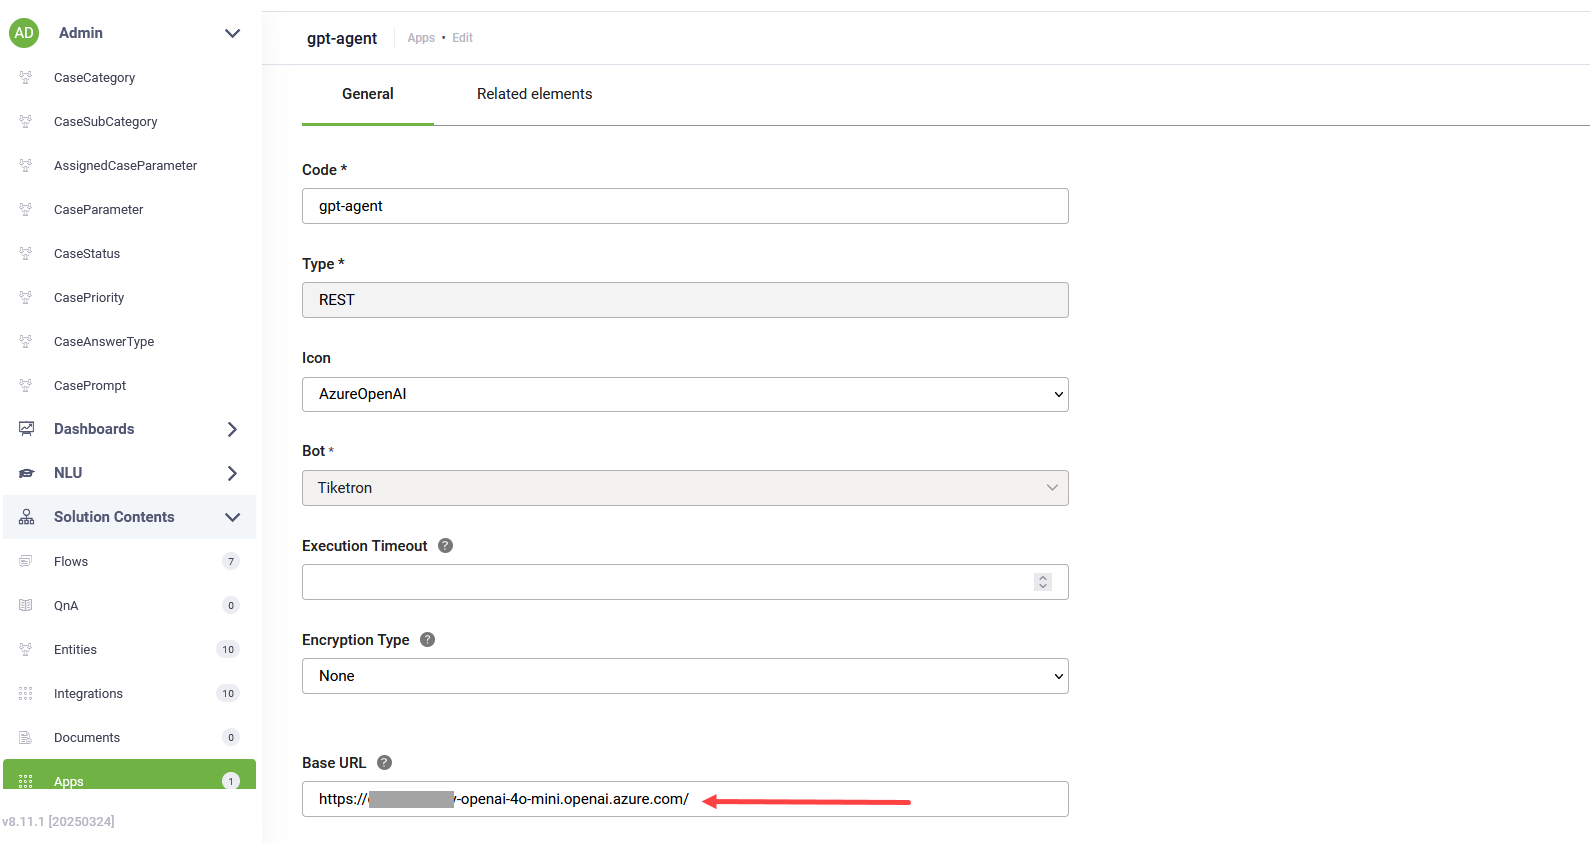
Task: Click the Solution Contents hierarchy icon
Action: click(27, 517)
